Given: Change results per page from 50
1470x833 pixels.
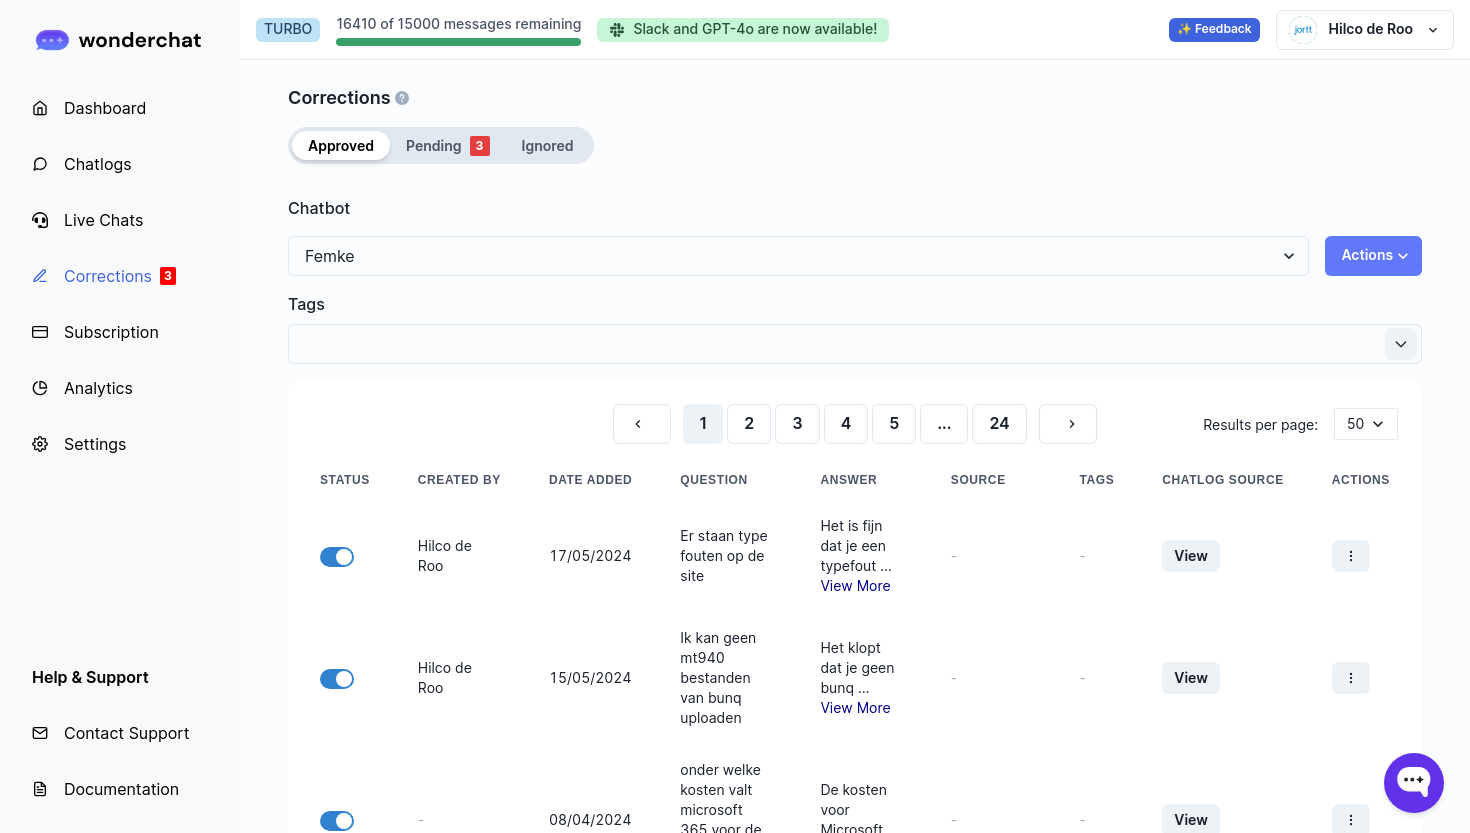Looking at the screenshot, I should tap(1365, 424).
